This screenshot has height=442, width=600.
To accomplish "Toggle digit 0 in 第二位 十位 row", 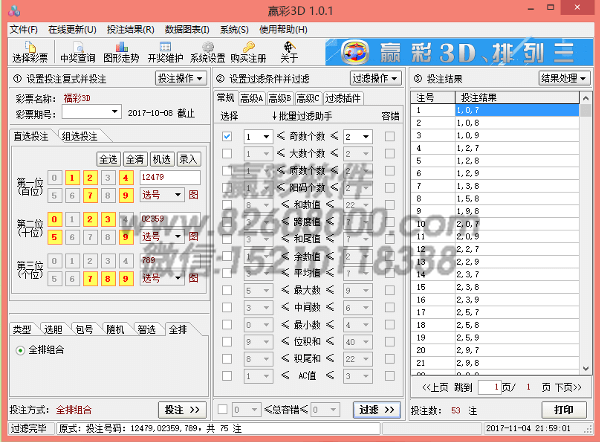I will (54, 219).
